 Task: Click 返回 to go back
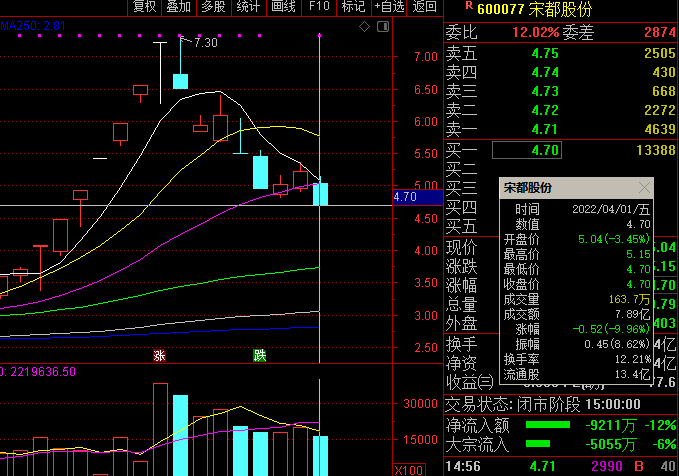point(424,7)
